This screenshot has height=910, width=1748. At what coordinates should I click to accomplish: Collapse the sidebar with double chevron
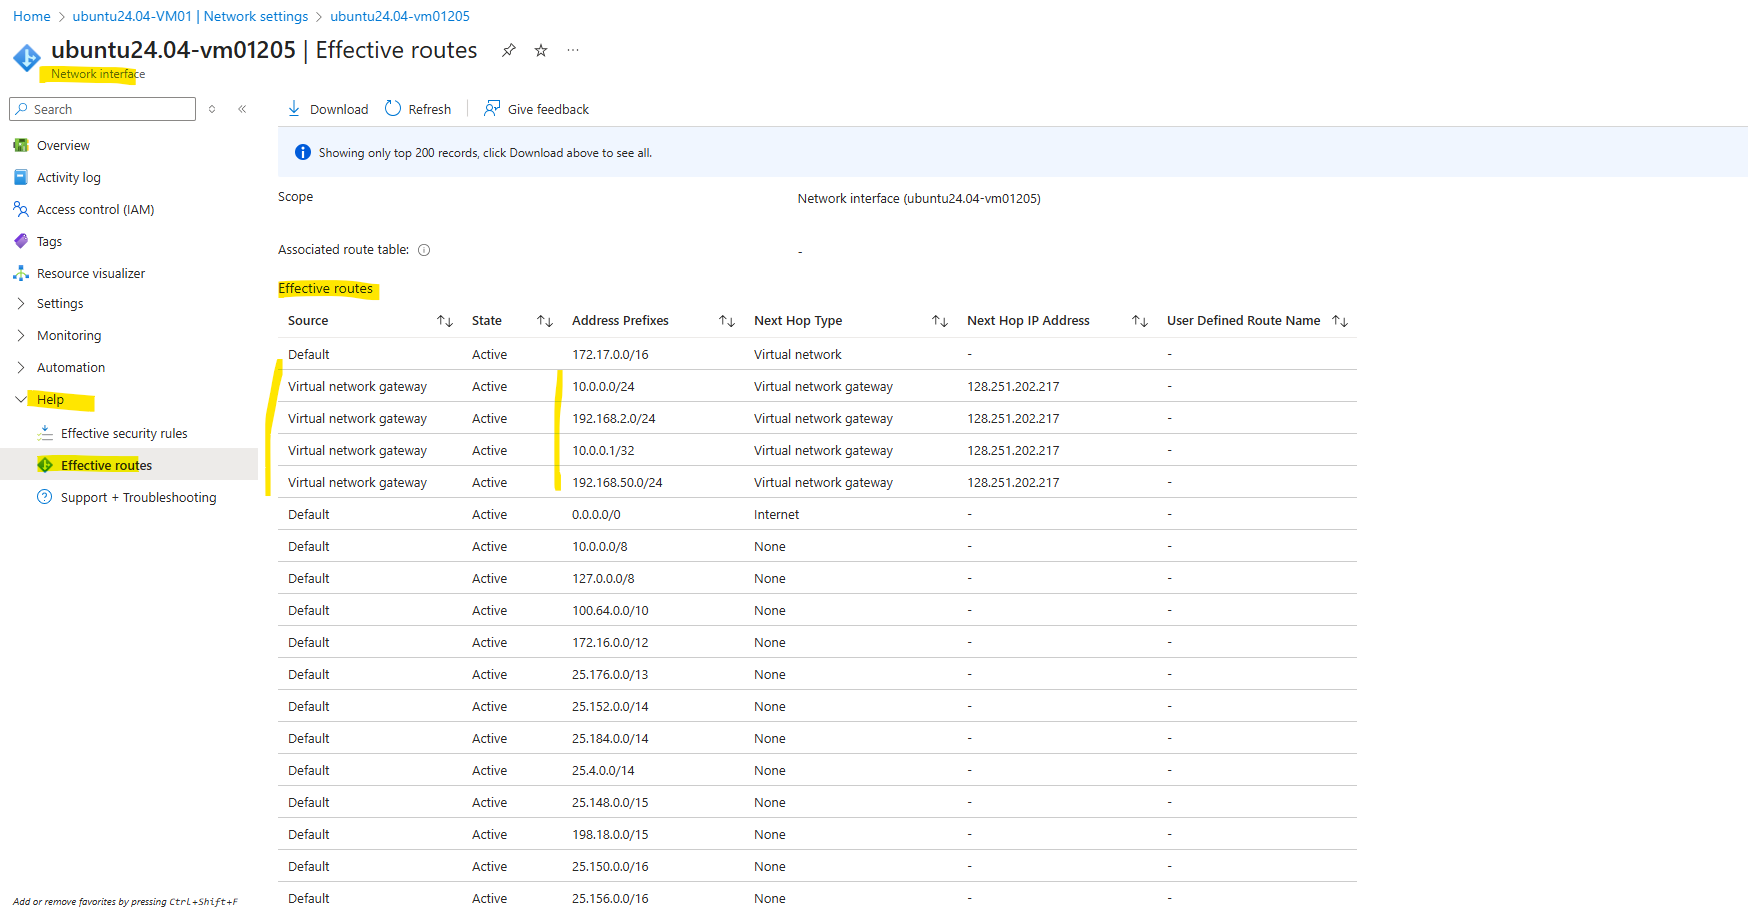242,109
